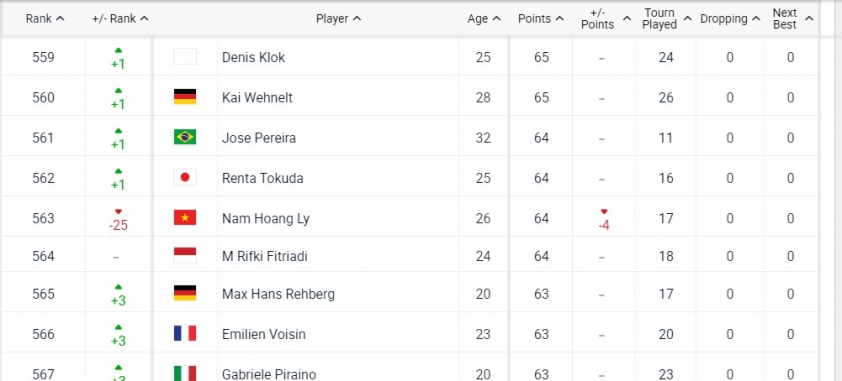Sort by Tourn Played column header
The image size is (842, 381).
pos(667,19)
